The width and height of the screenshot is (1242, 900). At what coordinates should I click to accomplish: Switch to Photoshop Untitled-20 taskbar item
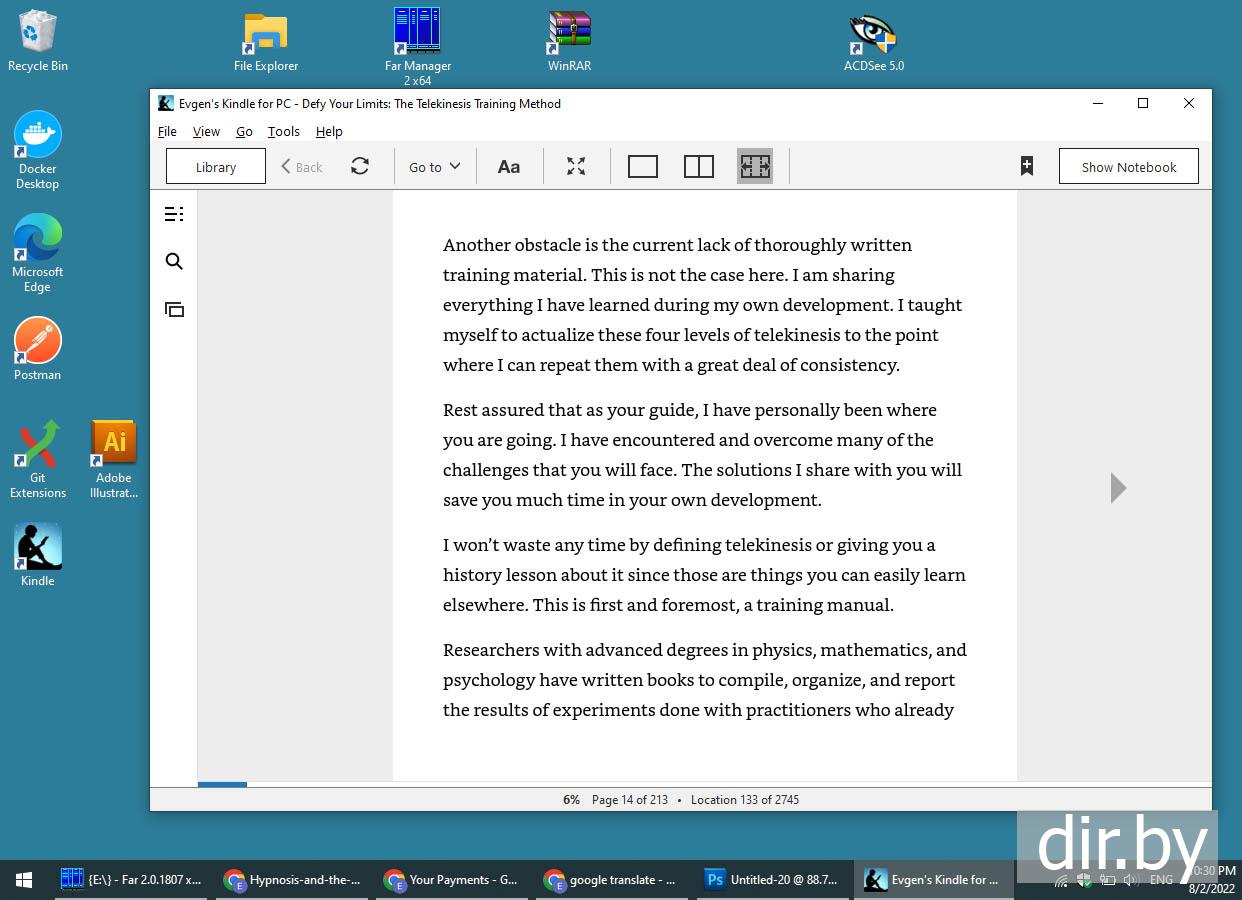772,880
